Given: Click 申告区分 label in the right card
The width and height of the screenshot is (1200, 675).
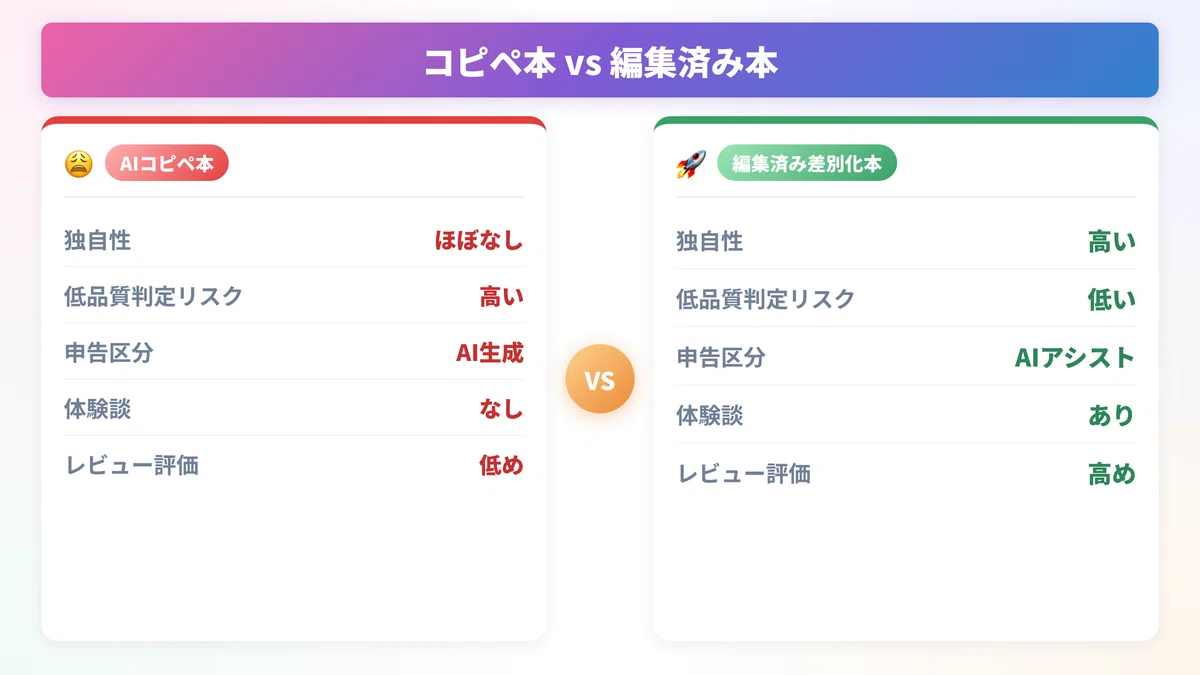Looking at the screenshot, I should tap(721, 358).
